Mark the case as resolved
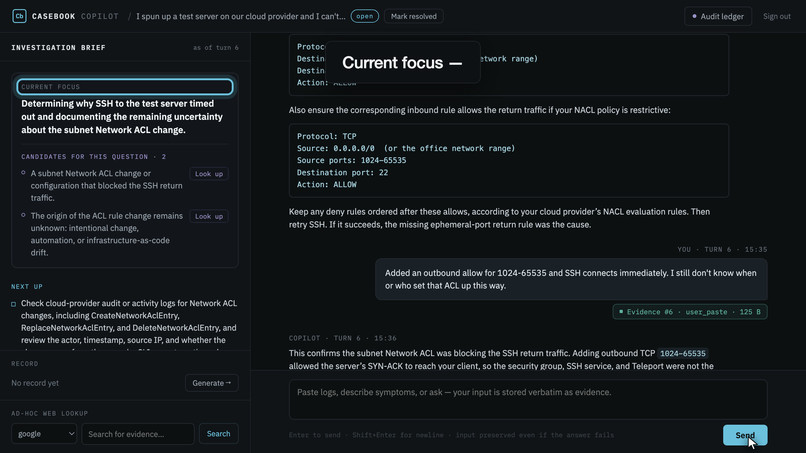Viewport: 806px width, 453px height. point(413,16)
